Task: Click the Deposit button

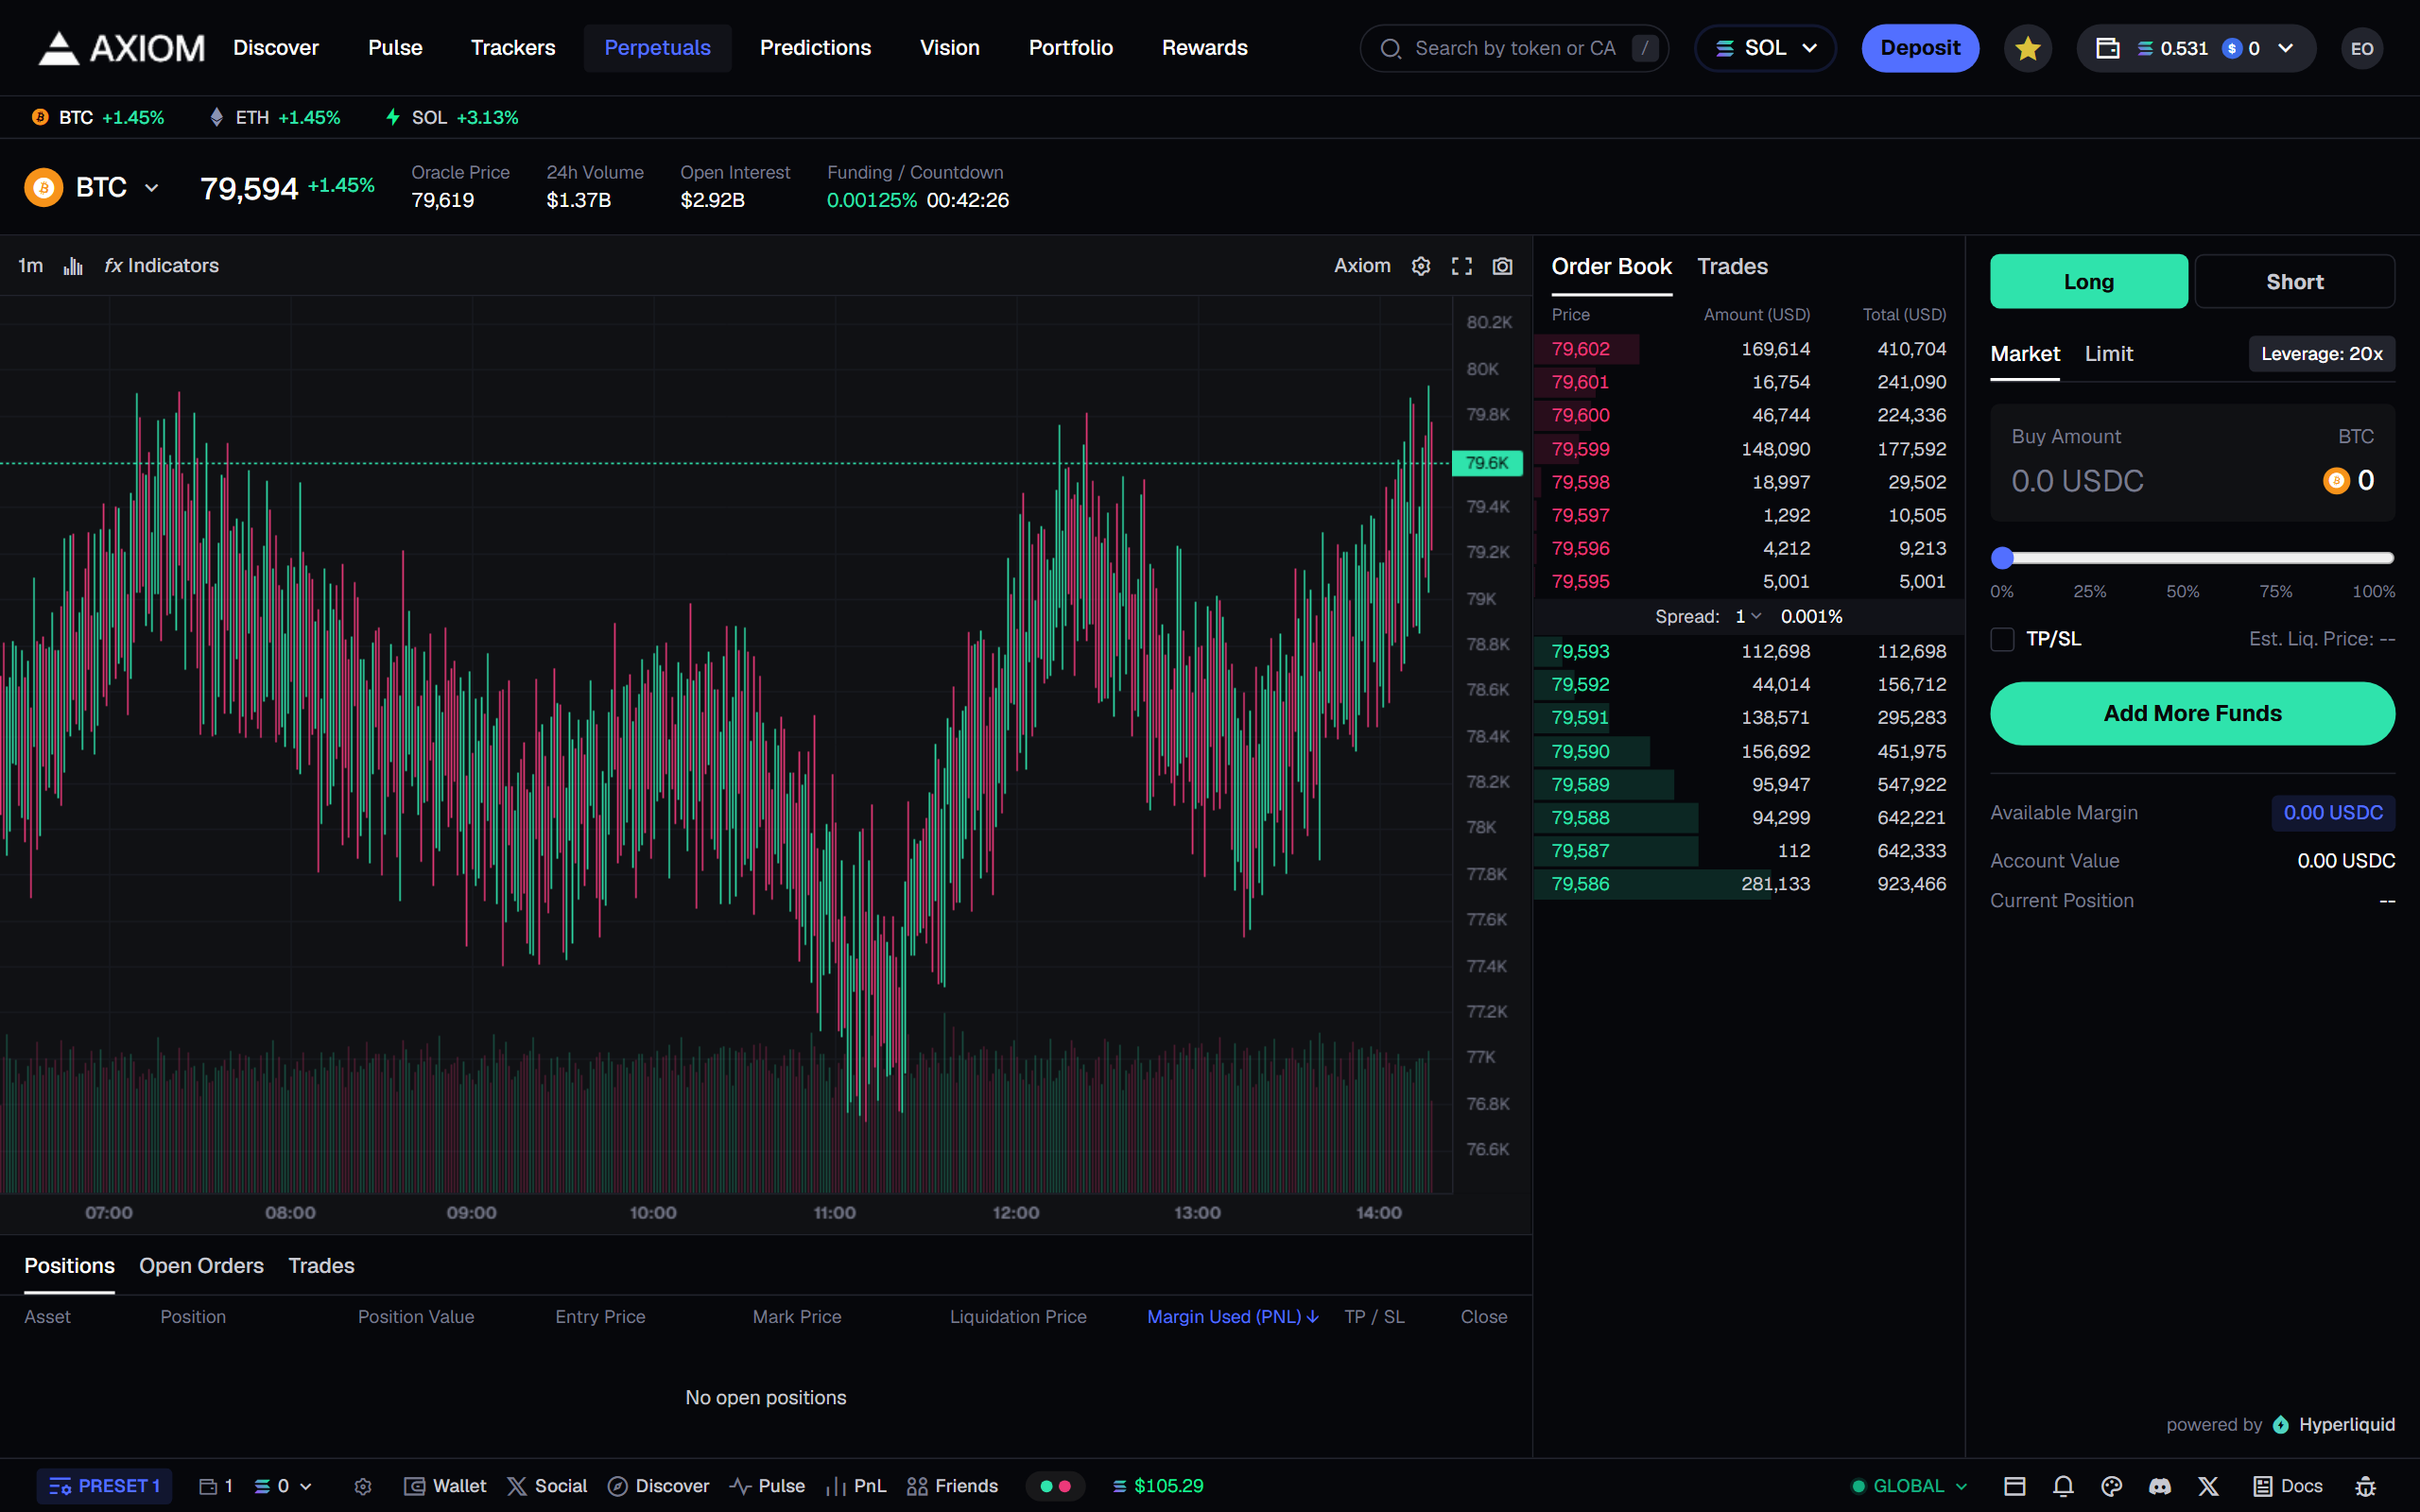Action: 1920,48
